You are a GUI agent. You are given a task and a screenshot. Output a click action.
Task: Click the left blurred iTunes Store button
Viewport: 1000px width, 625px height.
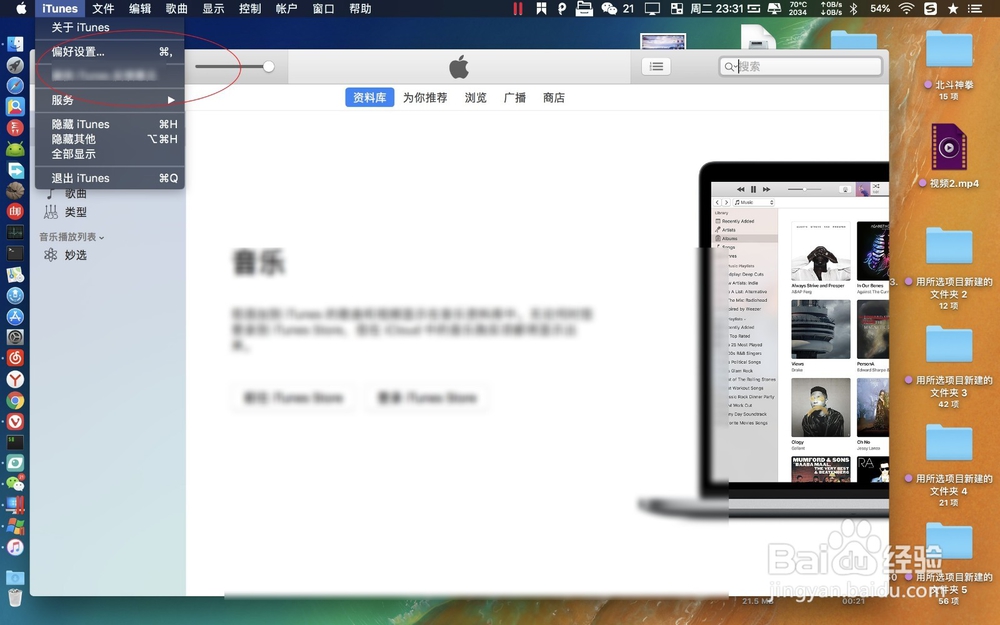293,398
